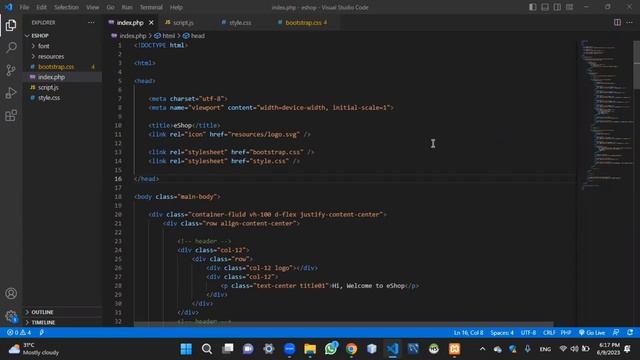This screenshot has width=640, height=360.
Task: Open the Selection menu
Action: pyautogui.click(x=66, y=7)
